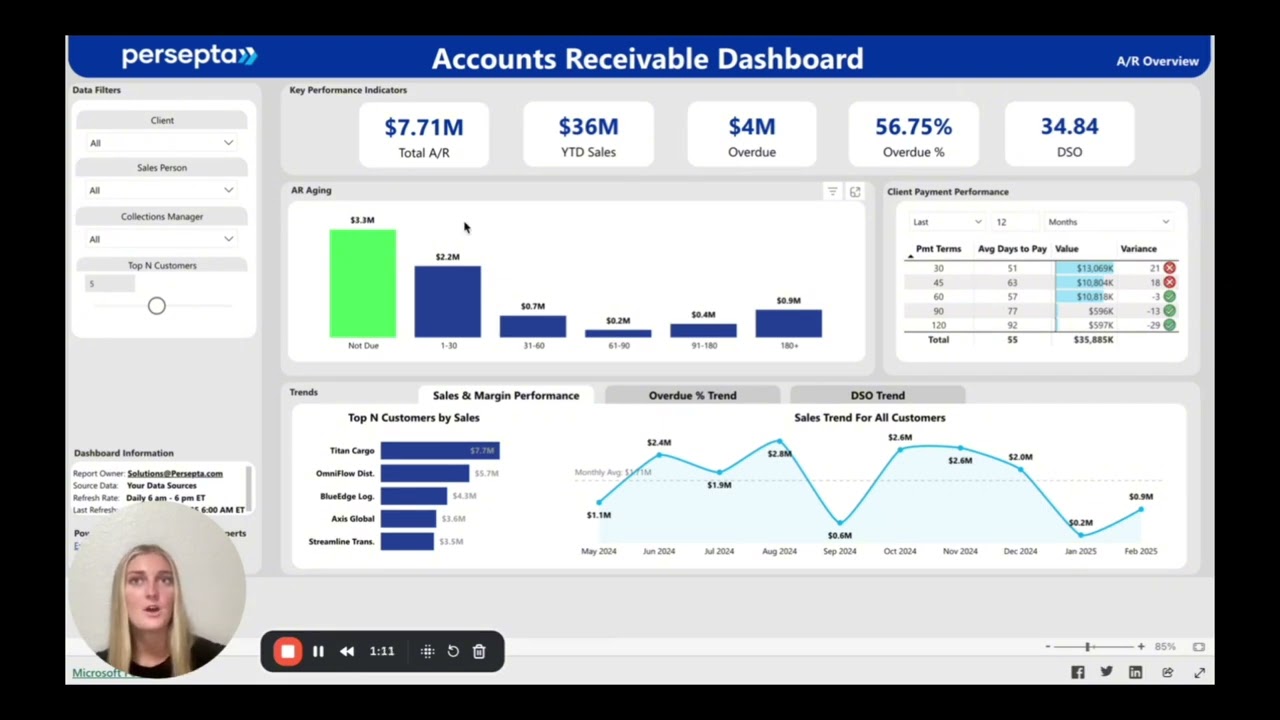Viewport: 1280px width, 720px height.
Task: Stop the screen recording with red button
Action: 288,651
